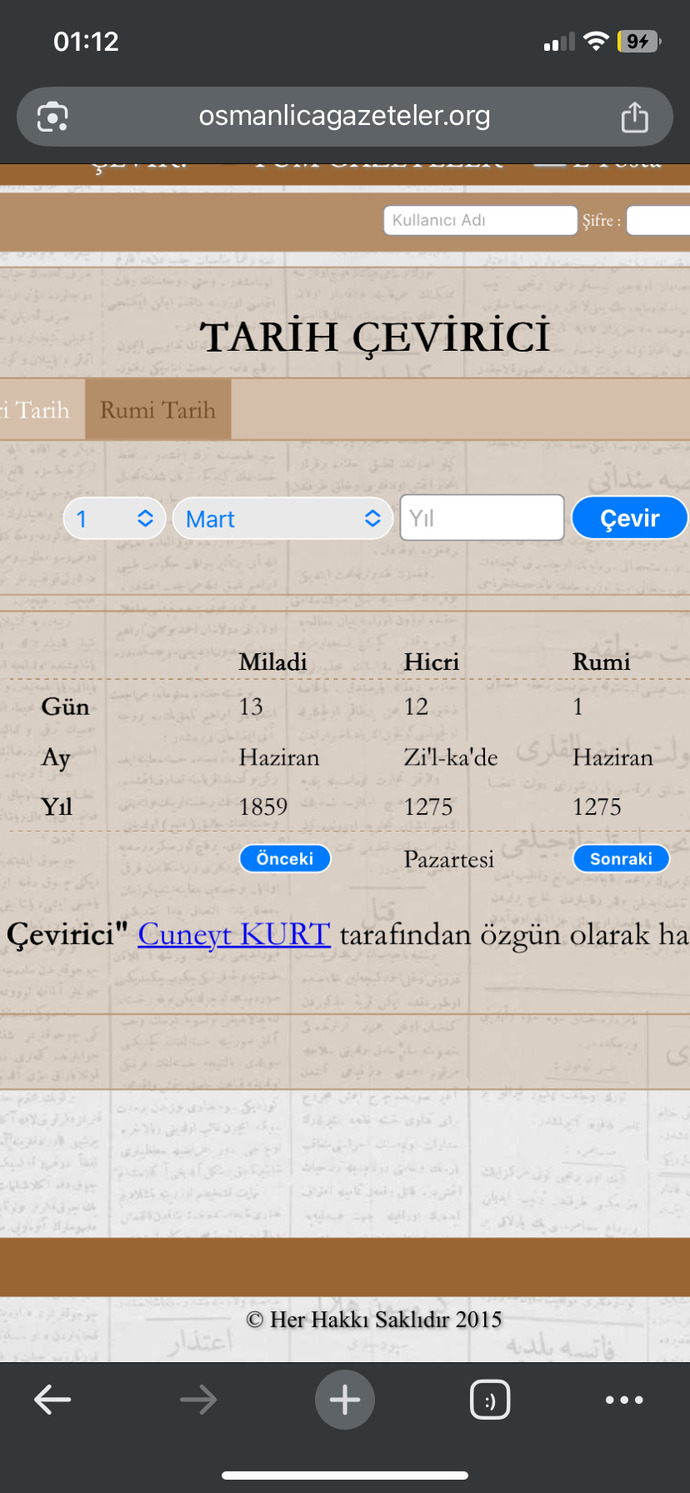Click the Yıl row label in table
The width and height of the screenshot is (690, 1493).
tap(57, 806)
